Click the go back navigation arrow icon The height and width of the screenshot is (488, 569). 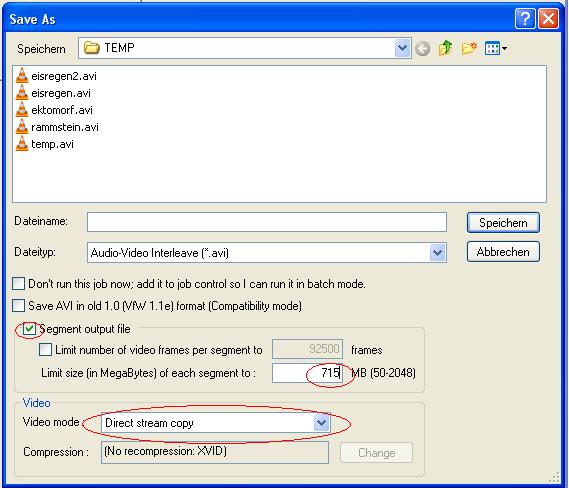click(422, 48)
